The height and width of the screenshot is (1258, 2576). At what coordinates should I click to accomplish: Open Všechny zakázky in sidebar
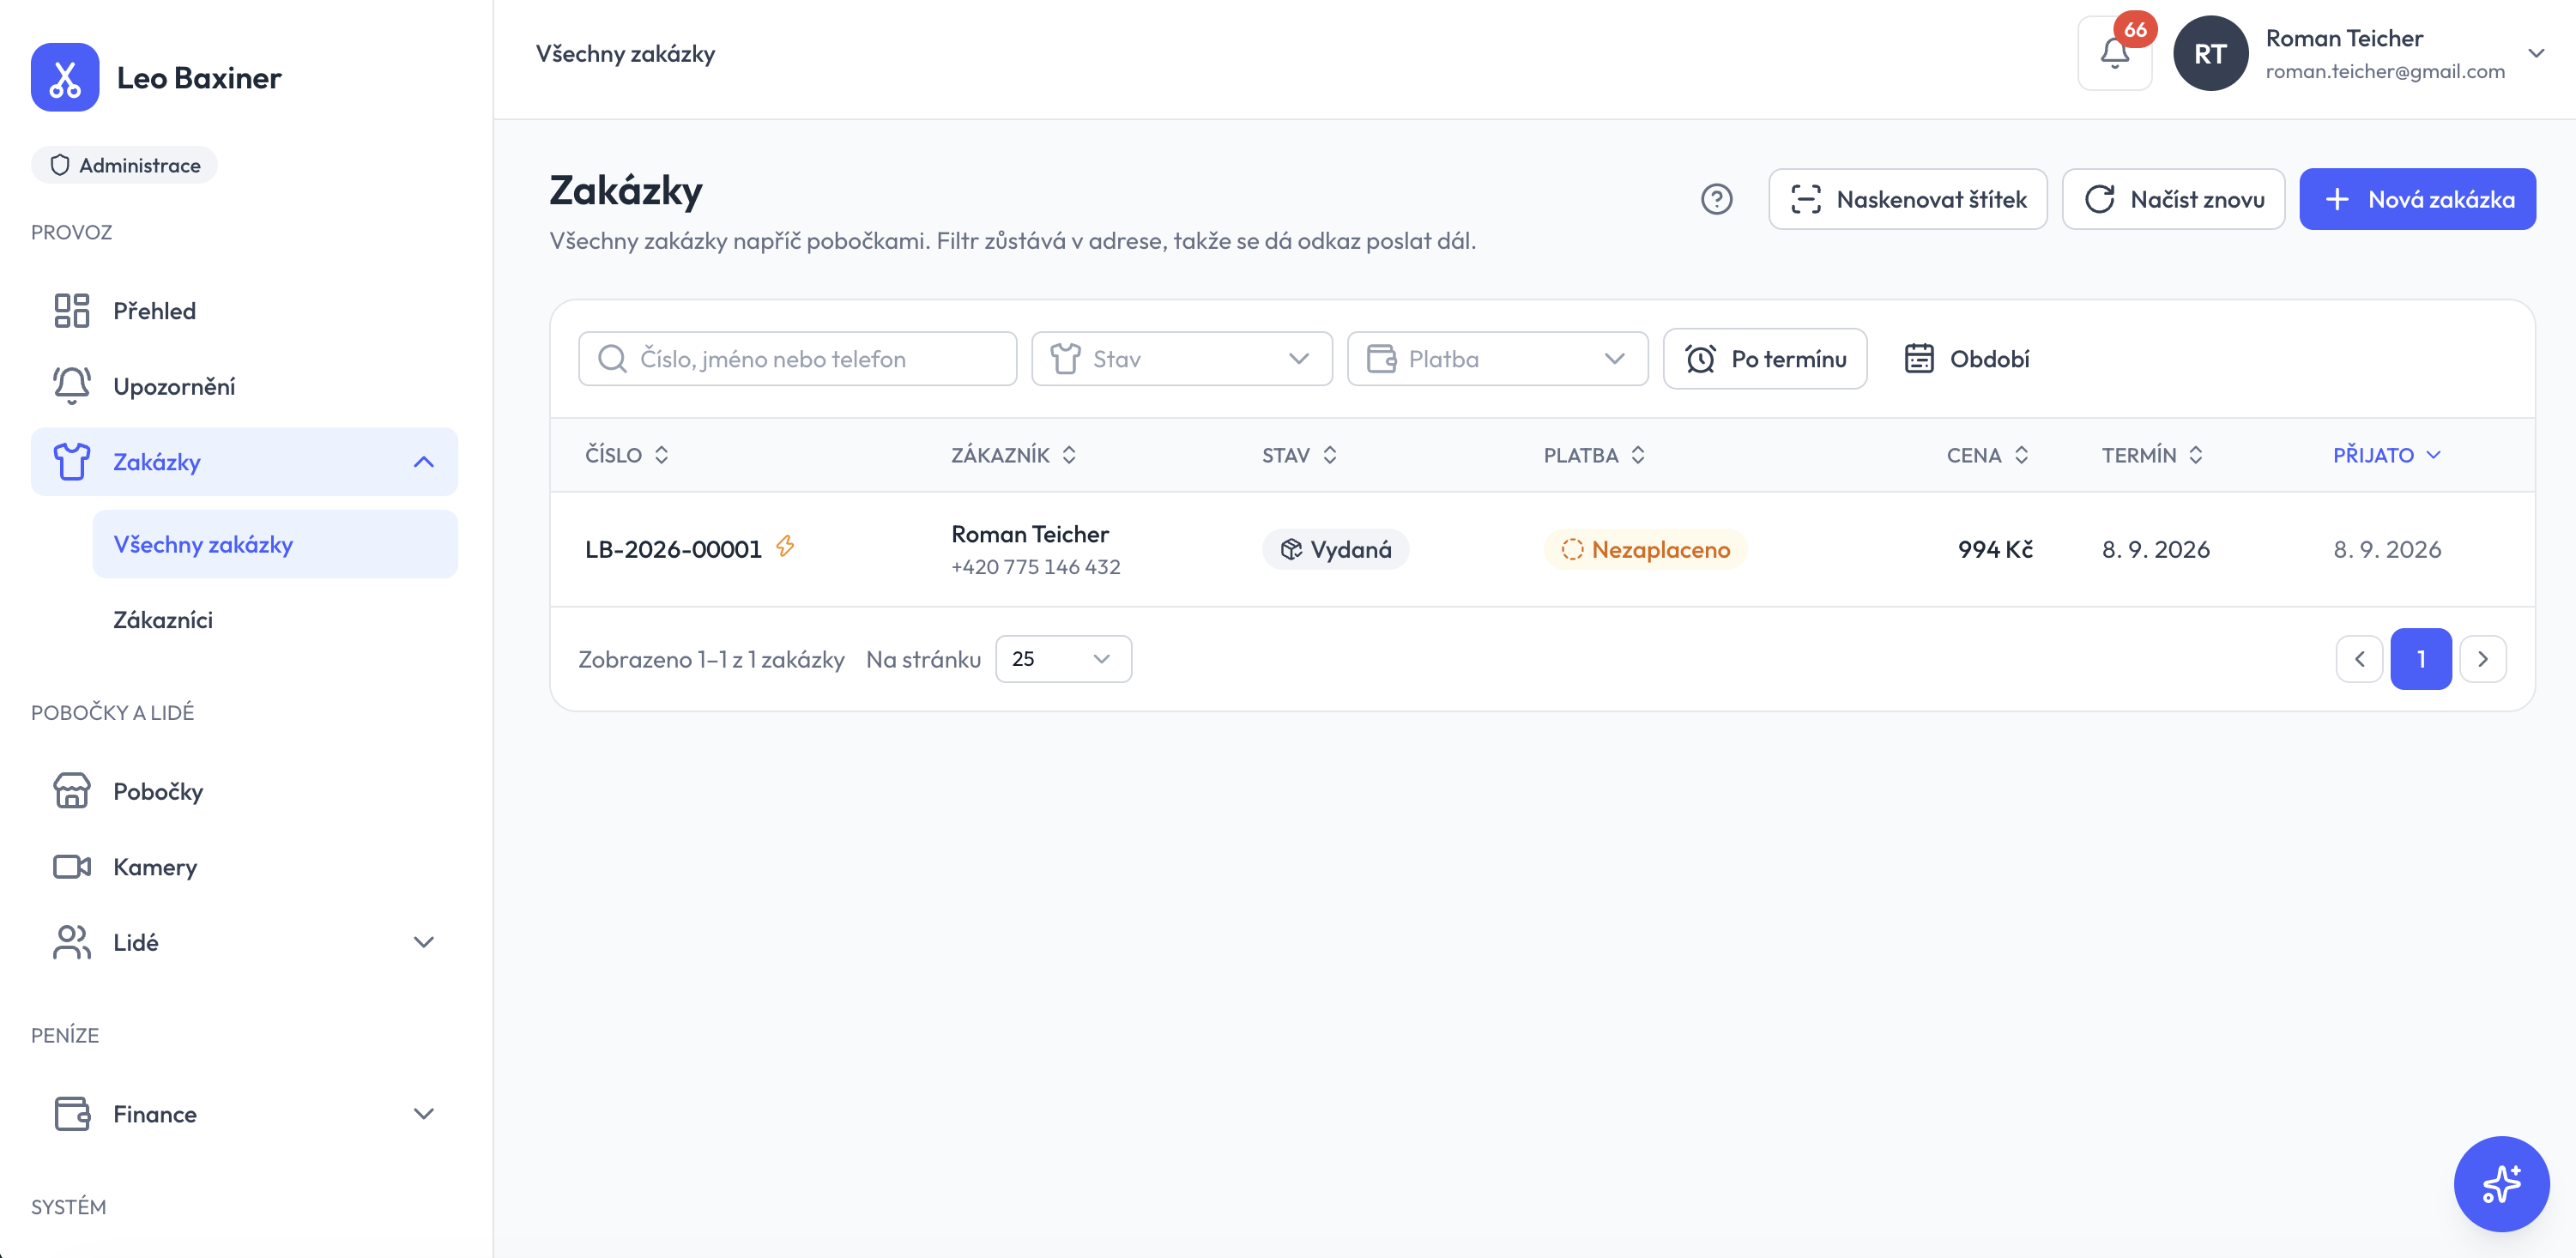coord(275,544)
